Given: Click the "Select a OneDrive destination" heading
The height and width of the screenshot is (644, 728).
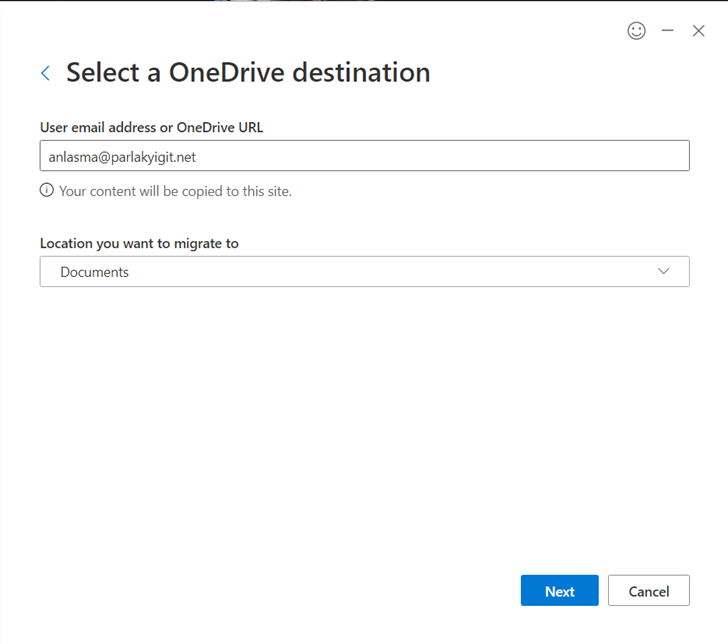Looking at the screenshot, I should pyautogui.click(x=248, y=73).
